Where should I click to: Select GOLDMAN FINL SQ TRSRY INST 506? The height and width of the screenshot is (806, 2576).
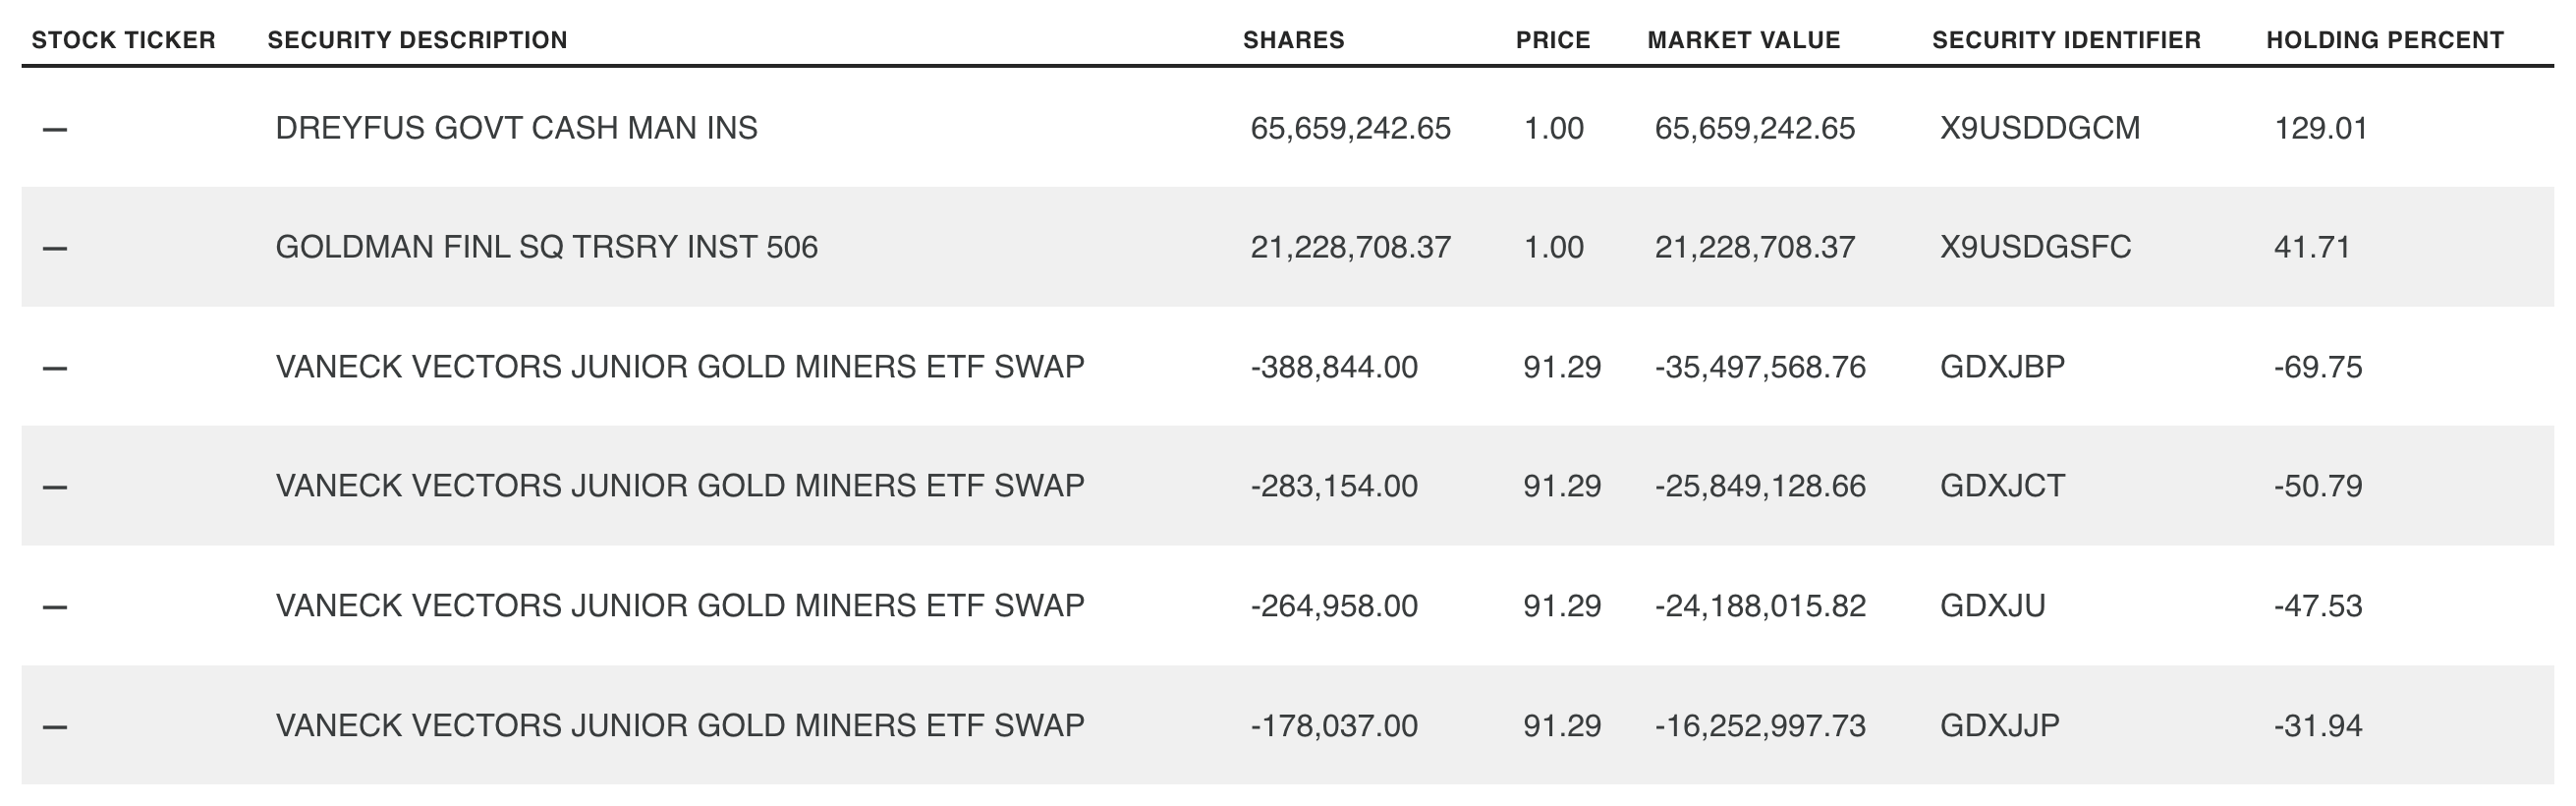point(546,247)
